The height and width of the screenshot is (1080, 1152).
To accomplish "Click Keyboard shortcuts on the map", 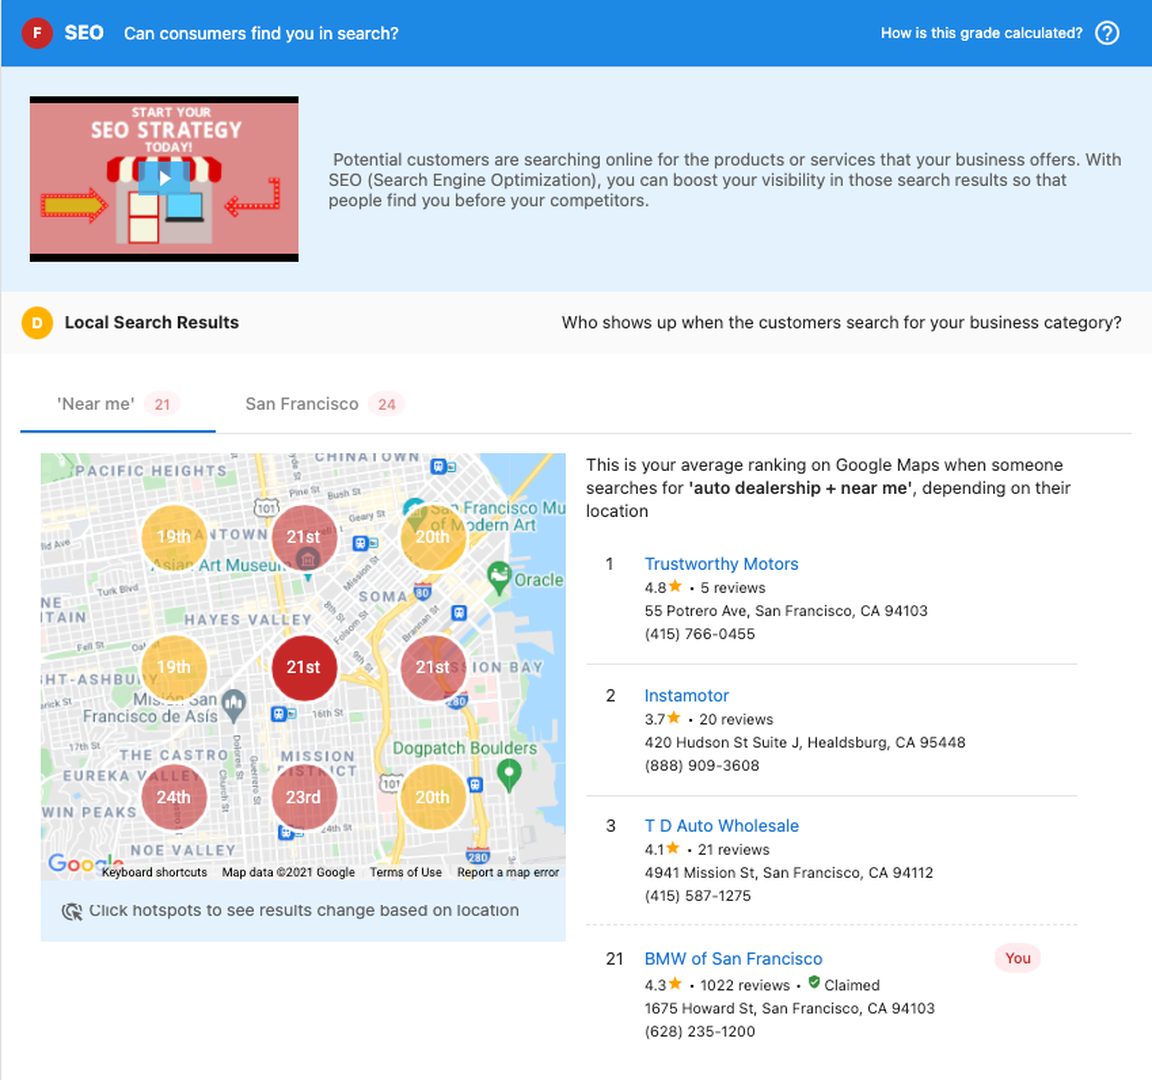I will point(154,872).
